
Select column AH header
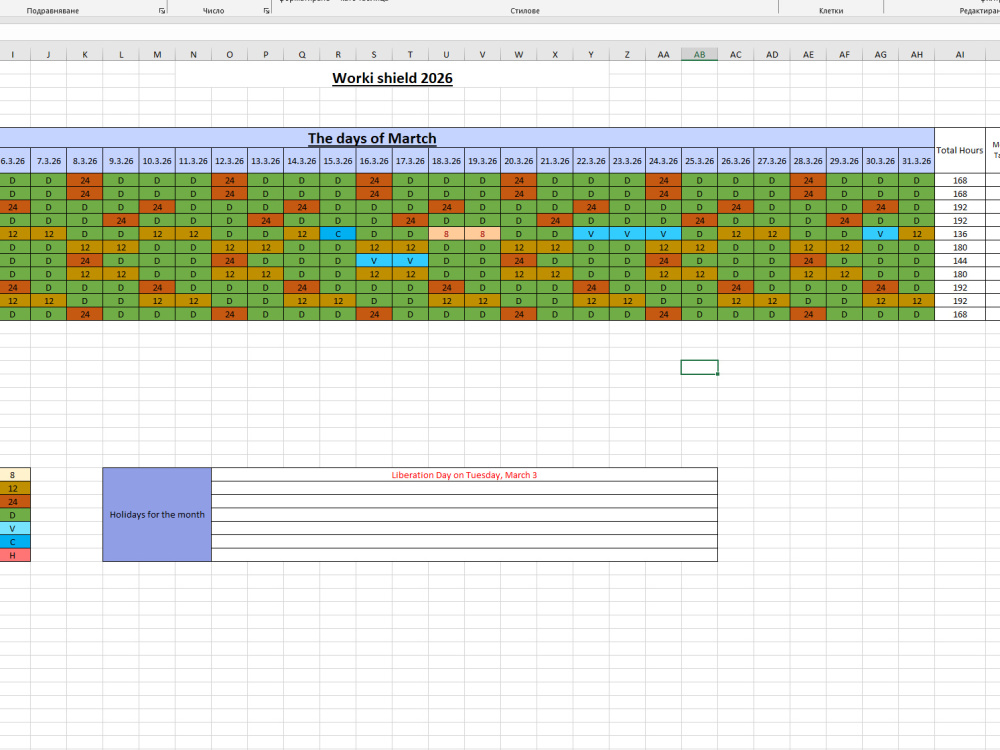click(916, 55)
